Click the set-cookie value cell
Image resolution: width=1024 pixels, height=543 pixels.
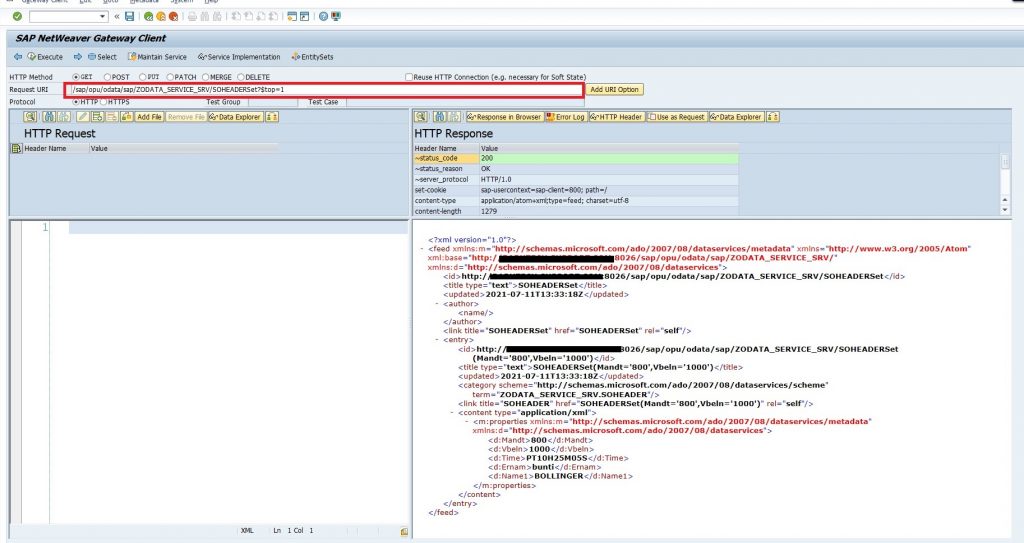pos(609,190)
